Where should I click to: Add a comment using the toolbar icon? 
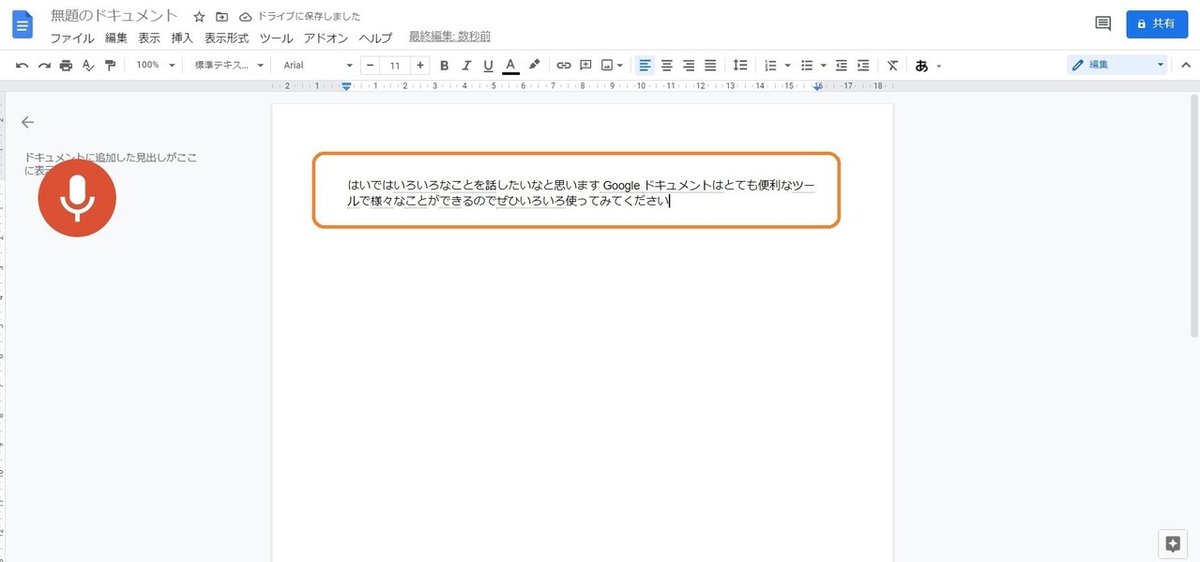pyautogui.click(x=586, y=65)
